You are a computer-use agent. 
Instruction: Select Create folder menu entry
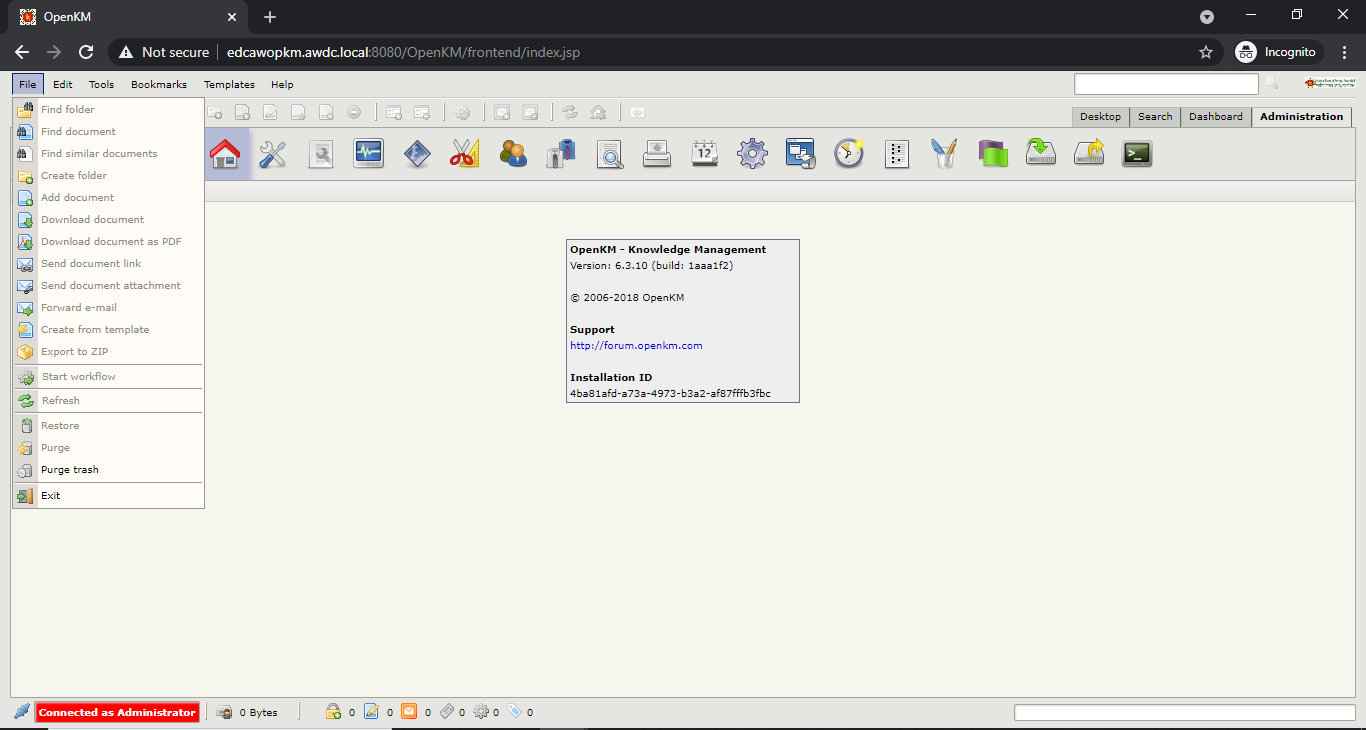[108, 176]
